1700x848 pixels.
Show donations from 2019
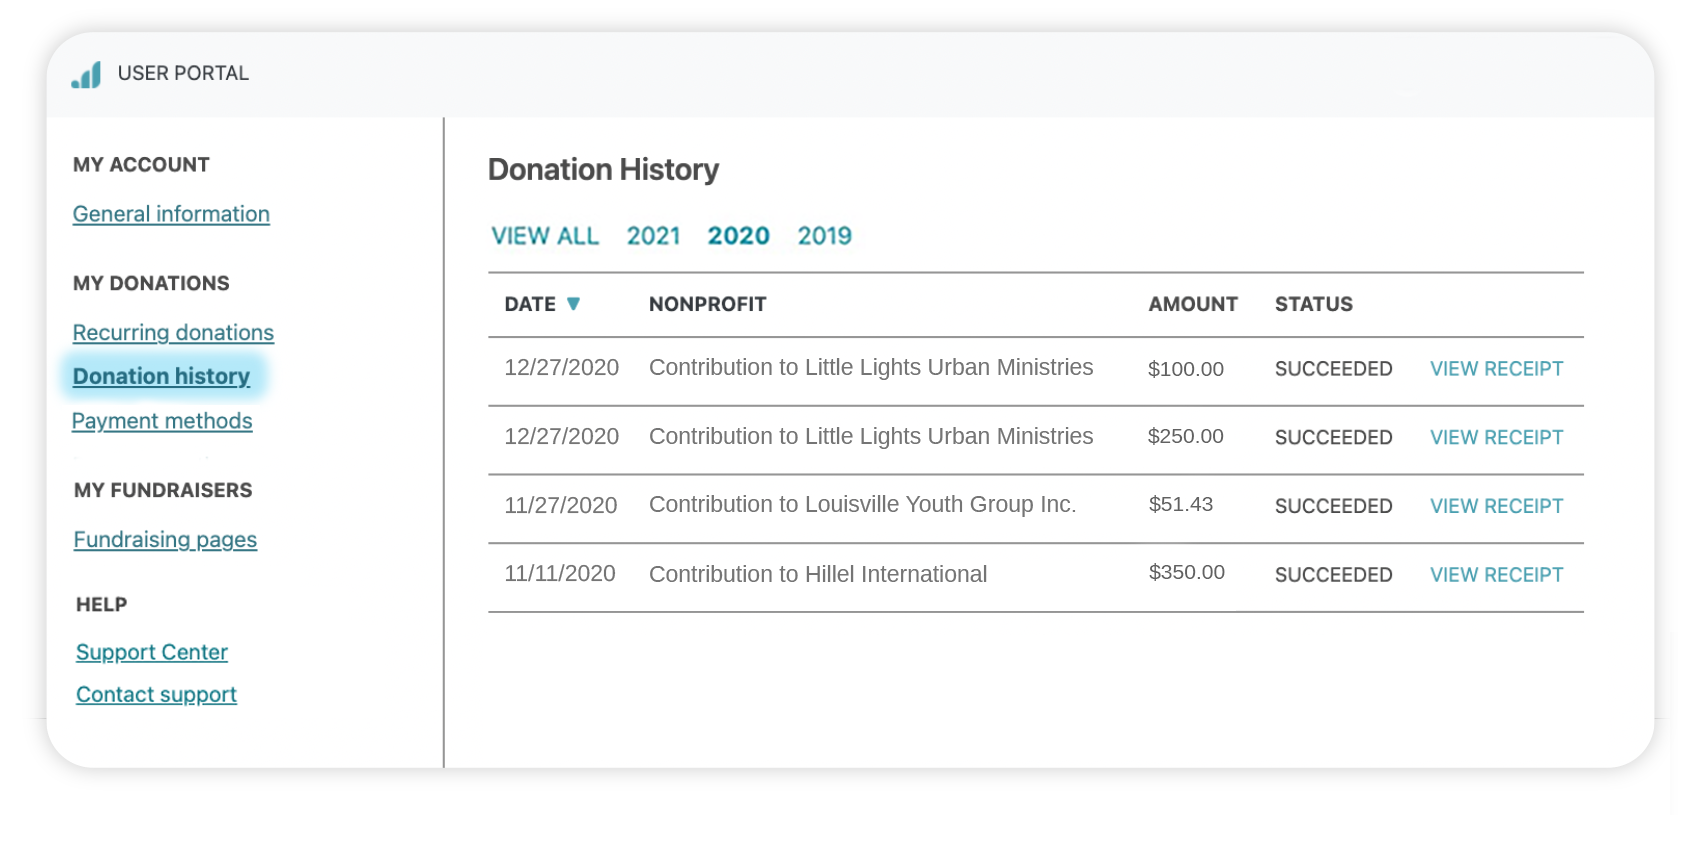[x=824, y=236]
